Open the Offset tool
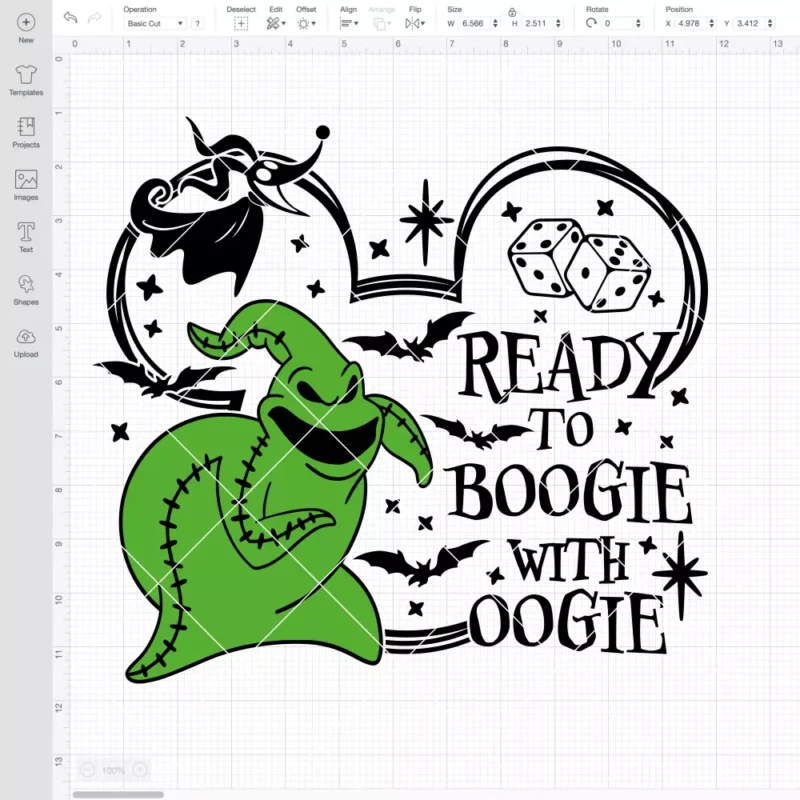 pyautogui.click(x=304, y=23)
